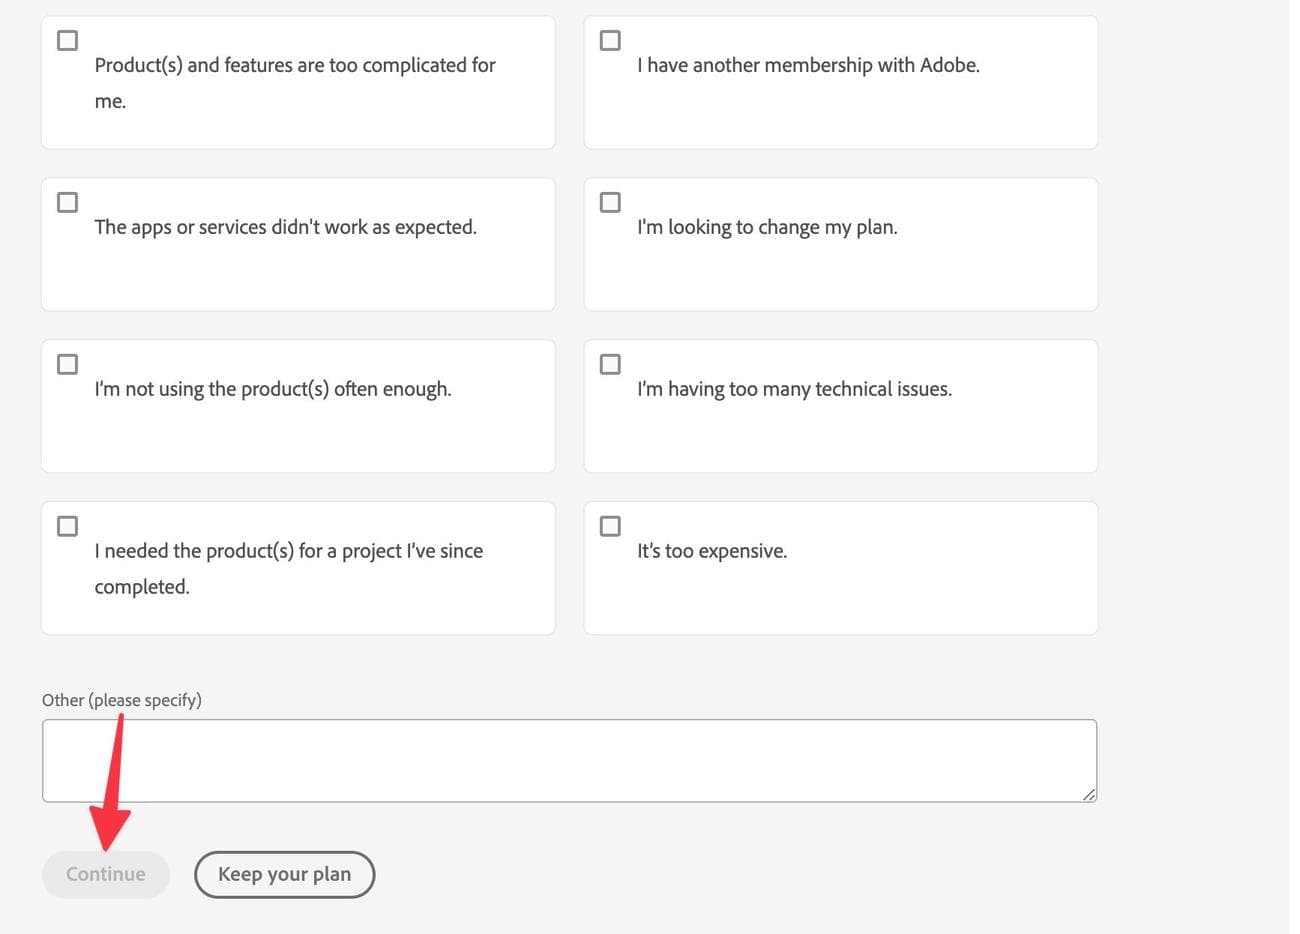The height and width of the screenshot is (934, 1300).
Task: Click the 'The apps or services didn't work as expected.' text
Action: pyautogui.click(x=285, y=227)
